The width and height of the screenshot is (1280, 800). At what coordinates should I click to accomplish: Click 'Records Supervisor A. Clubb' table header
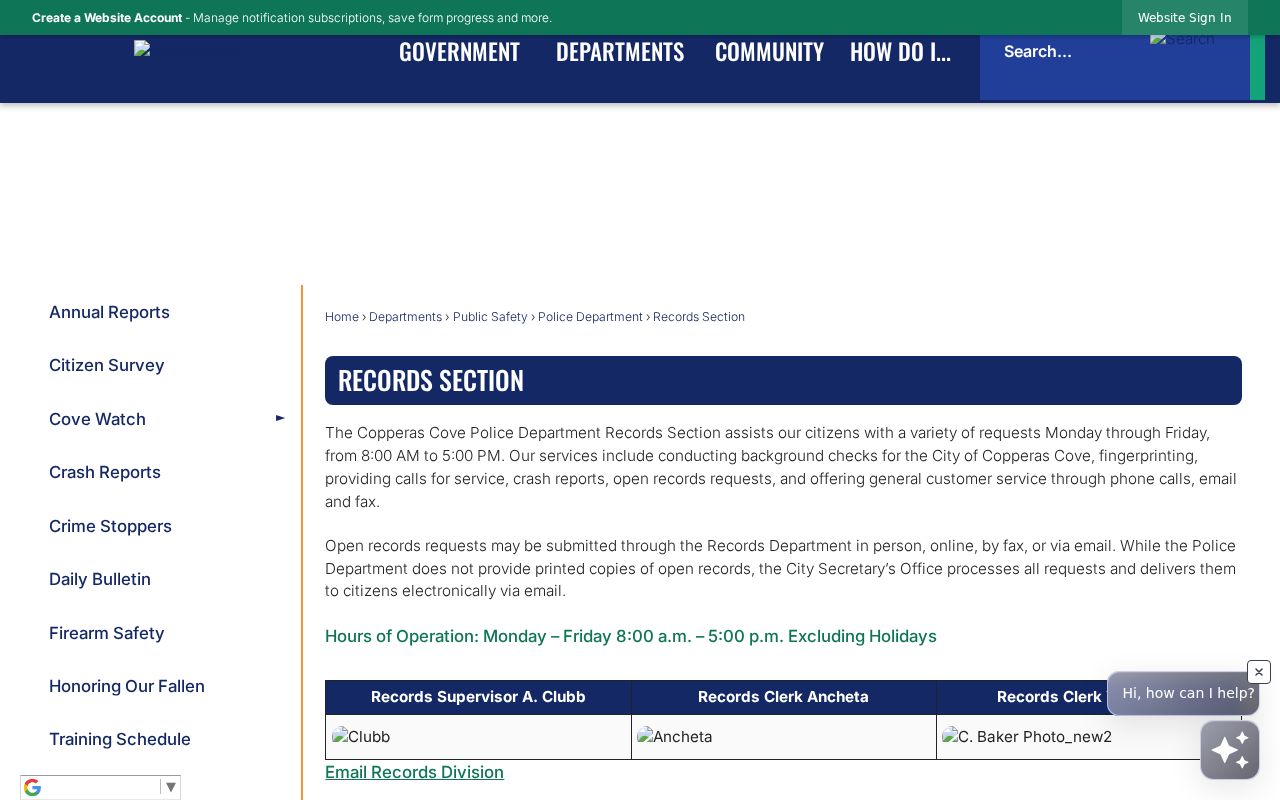(x=478, y=697)
